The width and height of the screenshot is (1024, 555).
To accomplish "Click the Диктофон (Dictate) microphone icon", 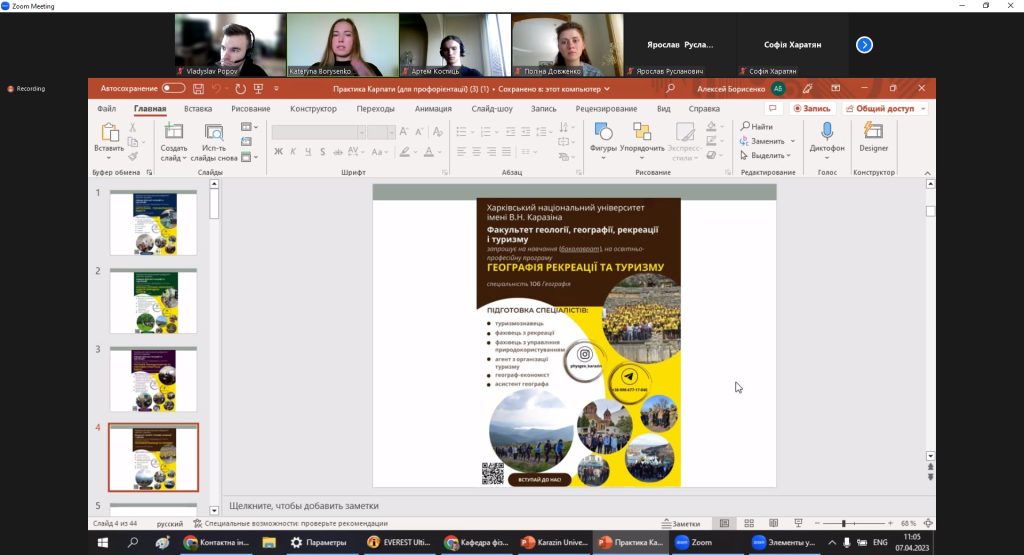I will [x=827, y=132].
